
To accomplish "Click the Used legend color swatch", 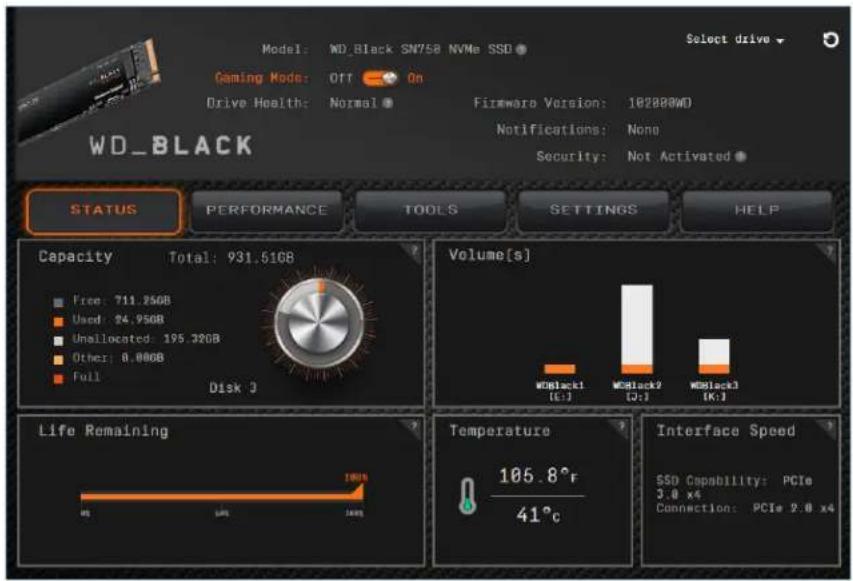I will pos(58,321).
